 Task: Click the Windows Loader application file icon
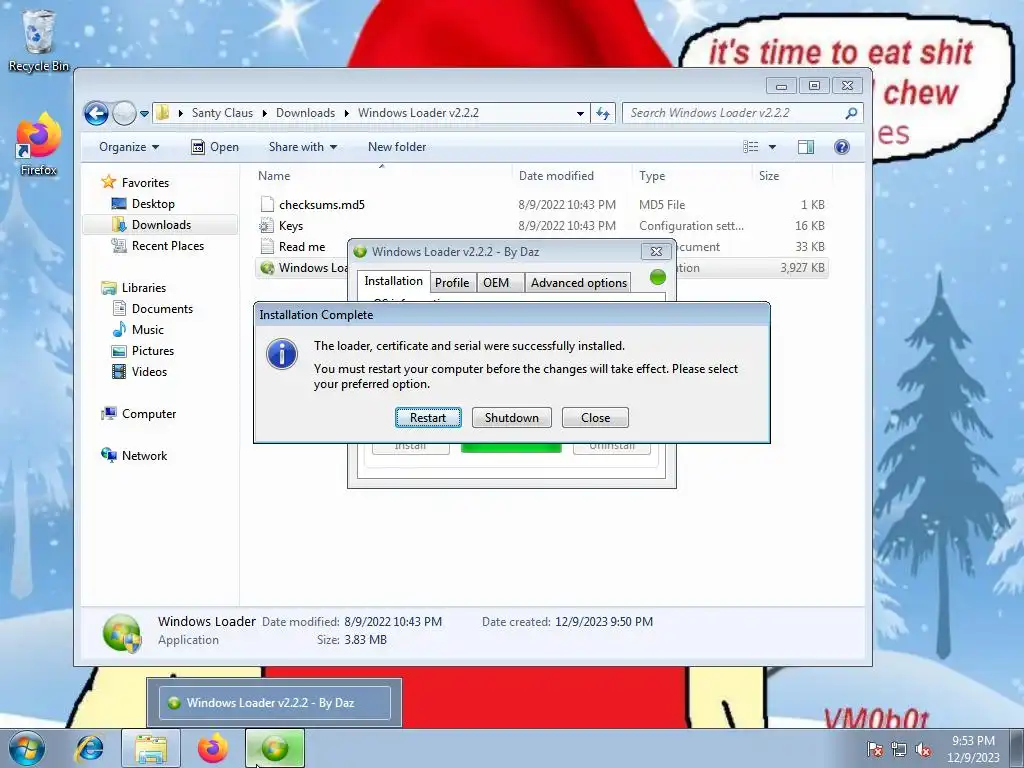tap(266, 268)
